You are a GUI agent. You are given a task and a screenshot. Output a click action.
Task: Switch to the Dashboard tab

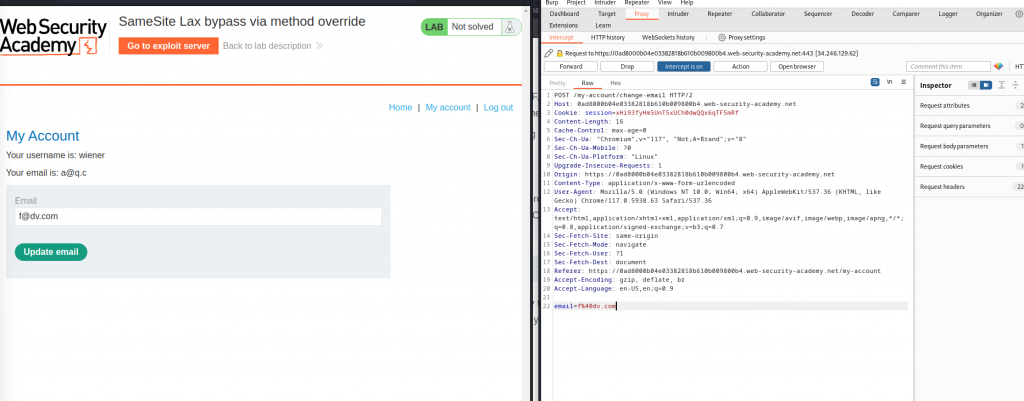(x=564, y=14)
